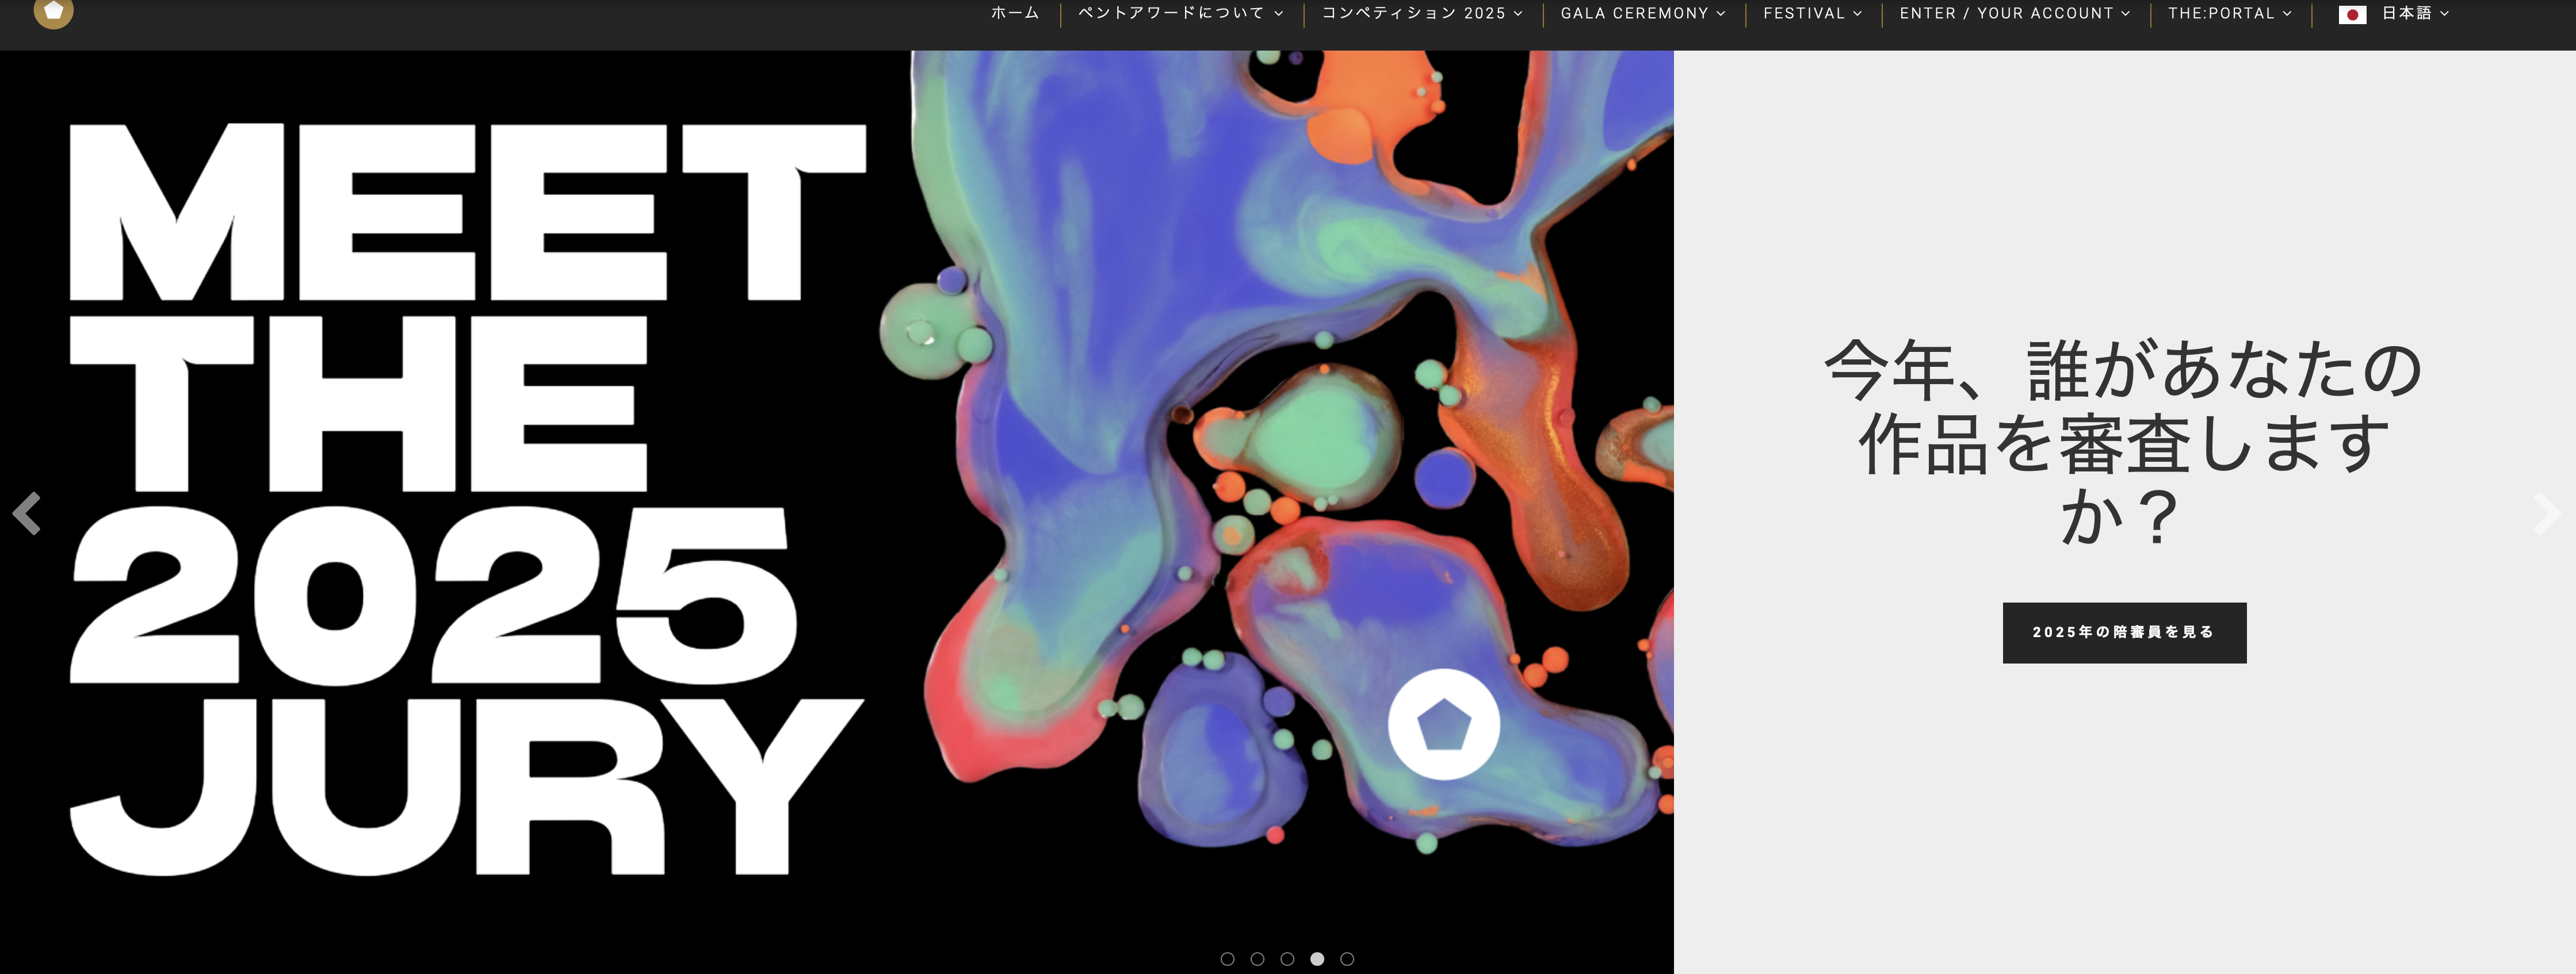Select the active fourth carousel dot
Screen dimensions: 2576x974
point(1317,958)
